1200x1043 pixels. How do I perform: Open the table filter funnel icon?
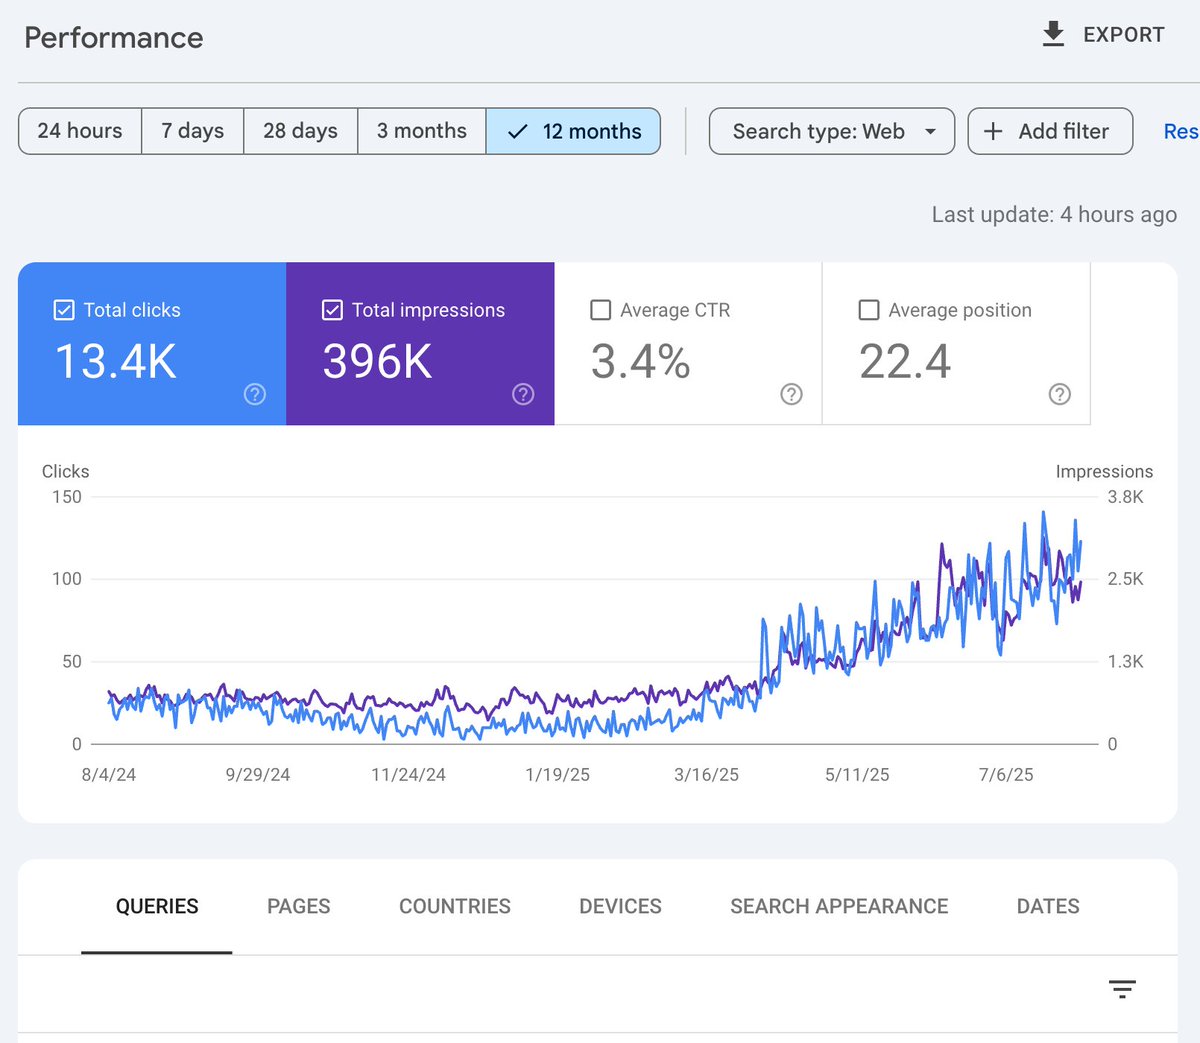point(1122,989)
